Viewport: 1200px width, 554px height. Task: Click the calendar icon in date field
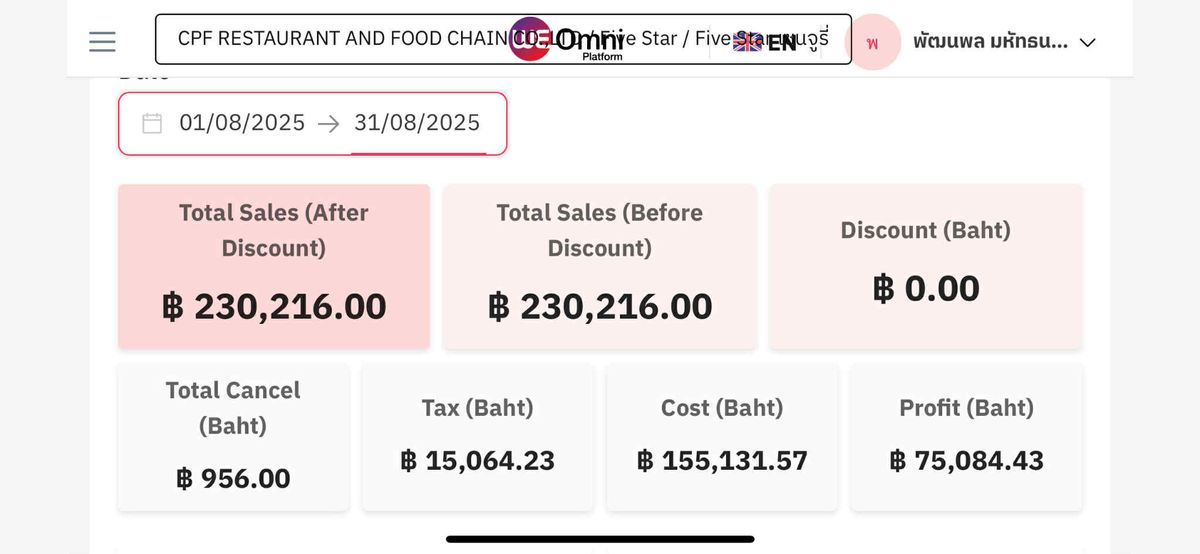(152, 123)
